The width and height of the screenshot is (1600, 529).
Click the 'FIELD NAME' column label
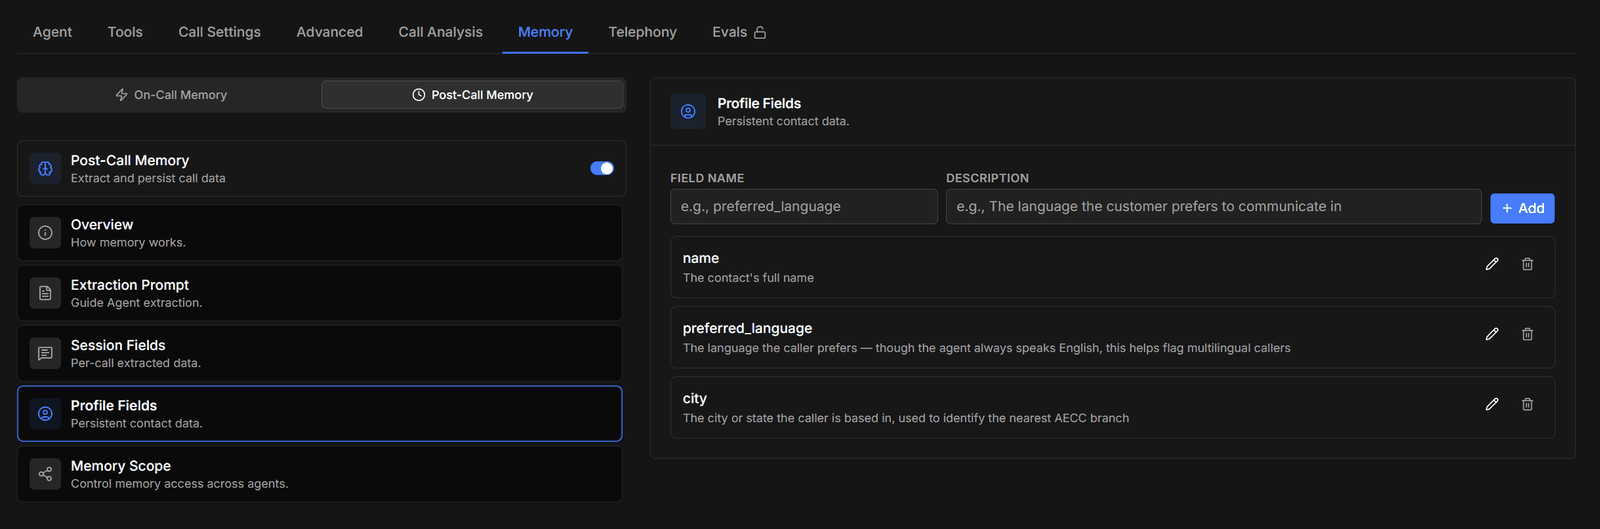coord(707,178)
